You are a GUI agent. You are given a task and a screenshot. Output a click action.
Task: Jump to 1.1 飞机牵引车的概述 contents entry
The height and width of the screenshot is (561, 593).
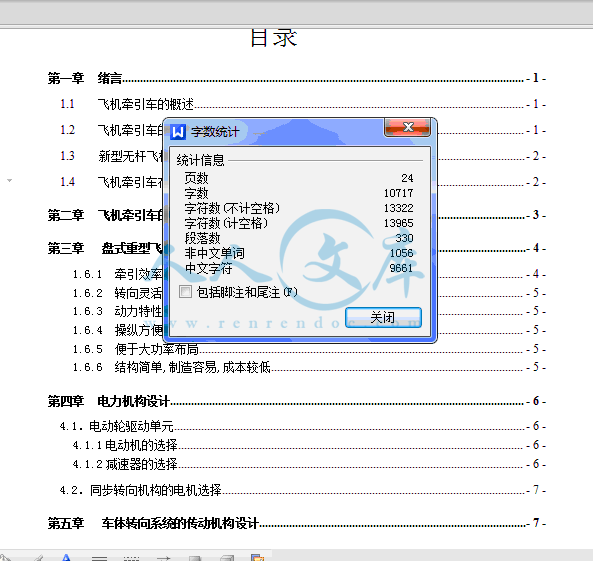[303, 104]
